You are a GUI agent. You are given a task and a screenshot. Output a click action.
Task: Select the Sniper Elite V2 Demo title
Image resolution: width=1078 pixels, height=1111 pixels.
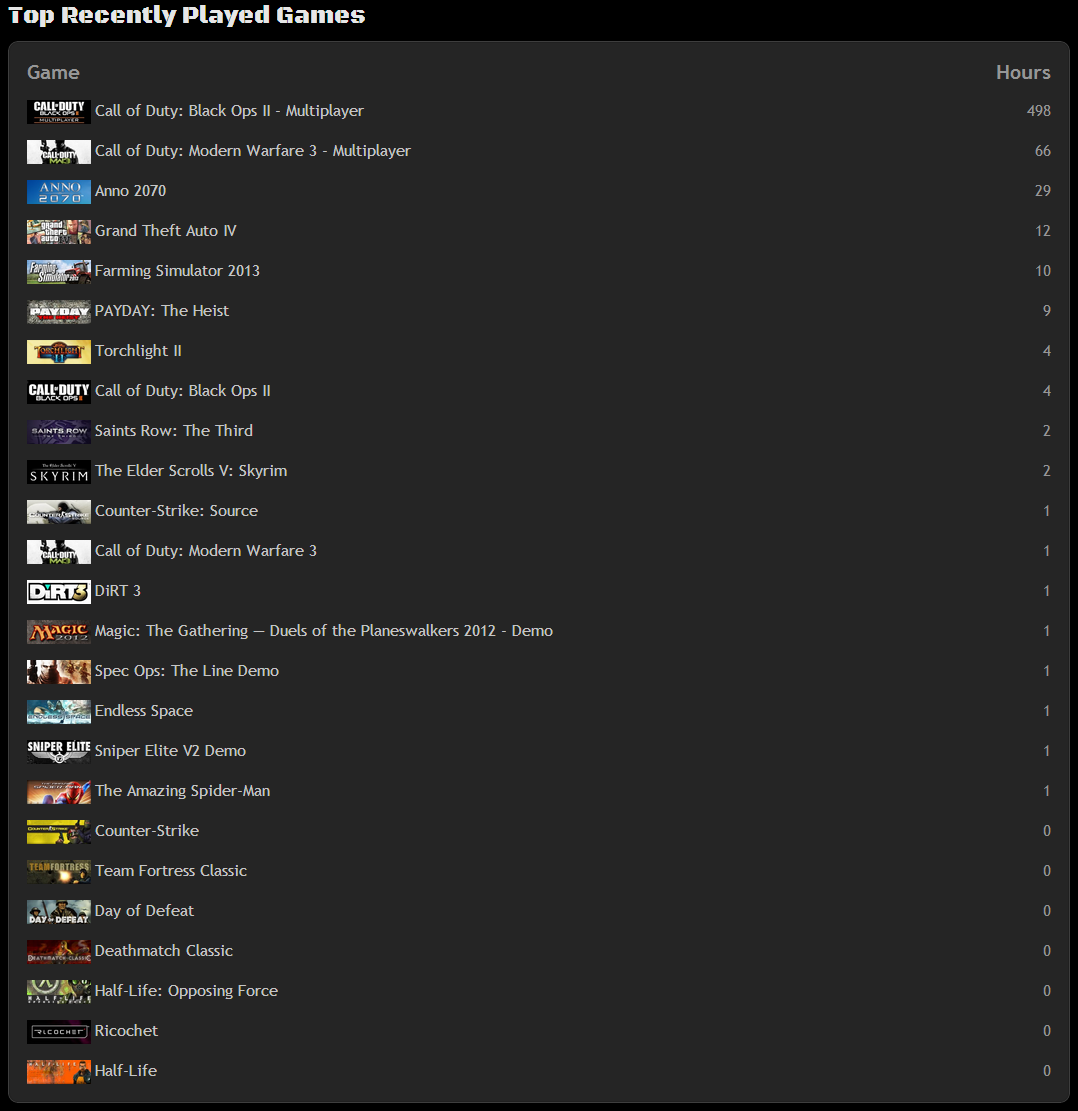point(170,751)
